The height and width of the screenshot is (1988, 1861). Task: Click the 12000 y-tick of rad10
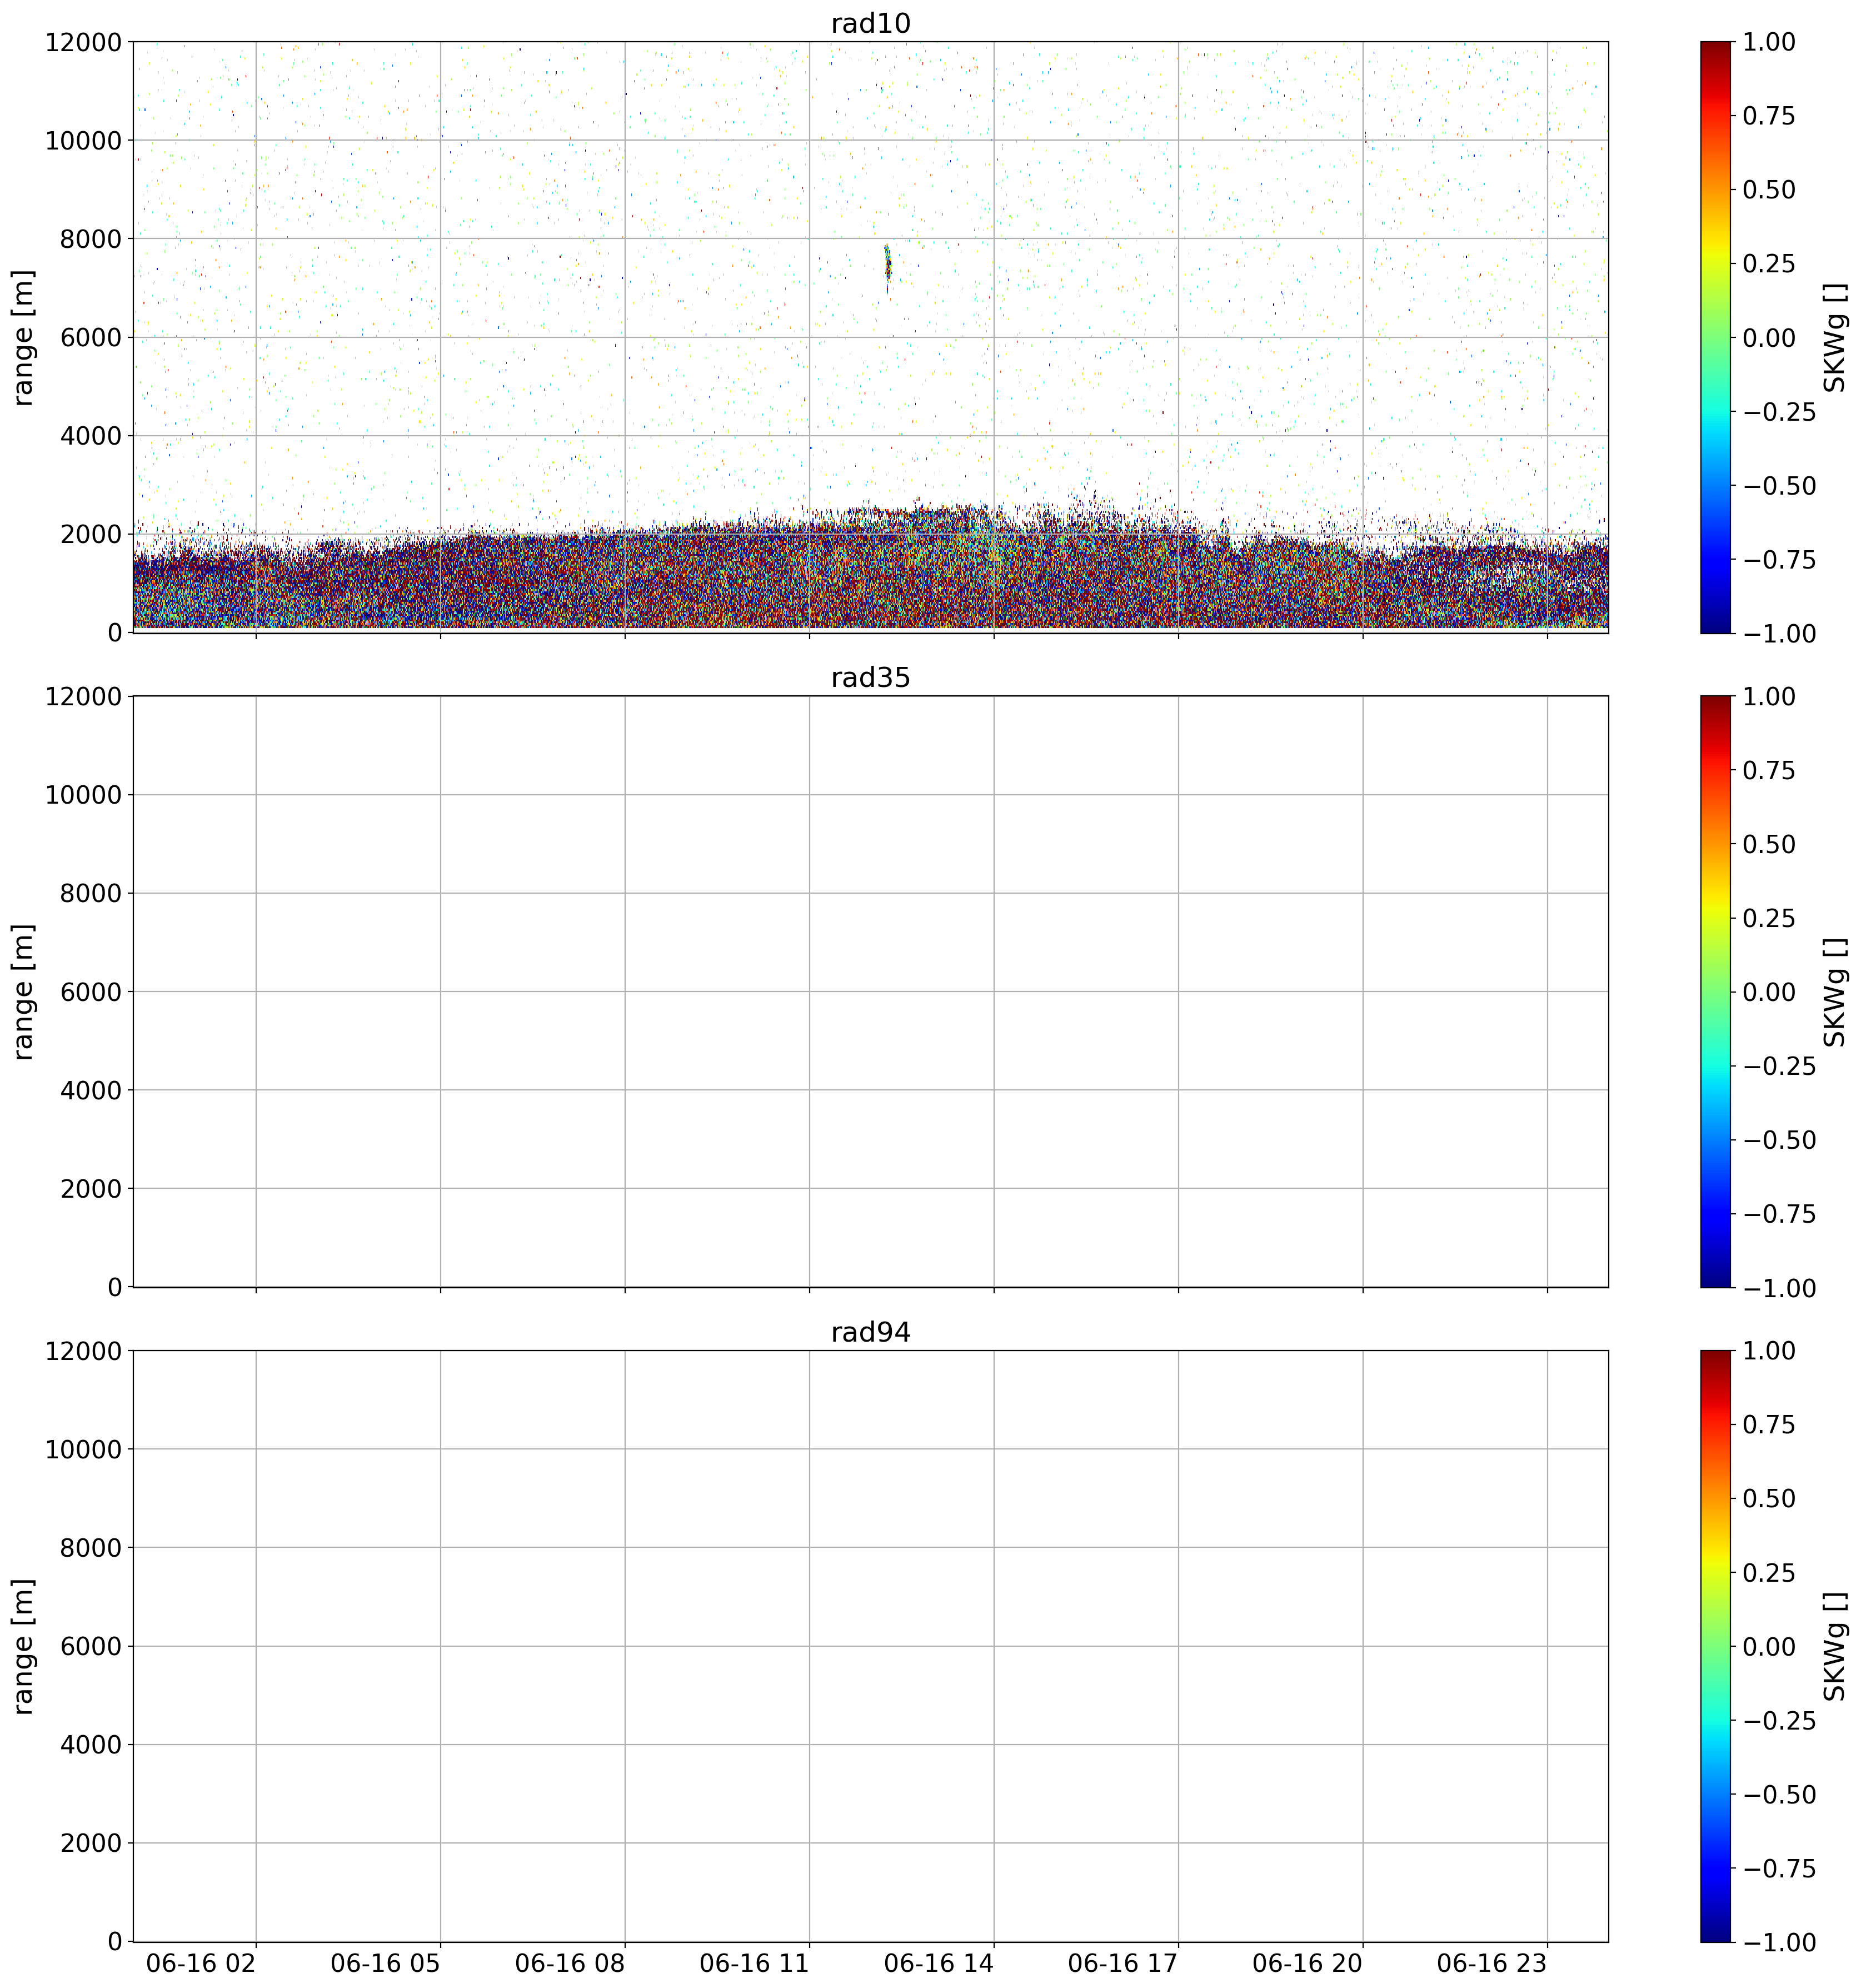(83, 42)
